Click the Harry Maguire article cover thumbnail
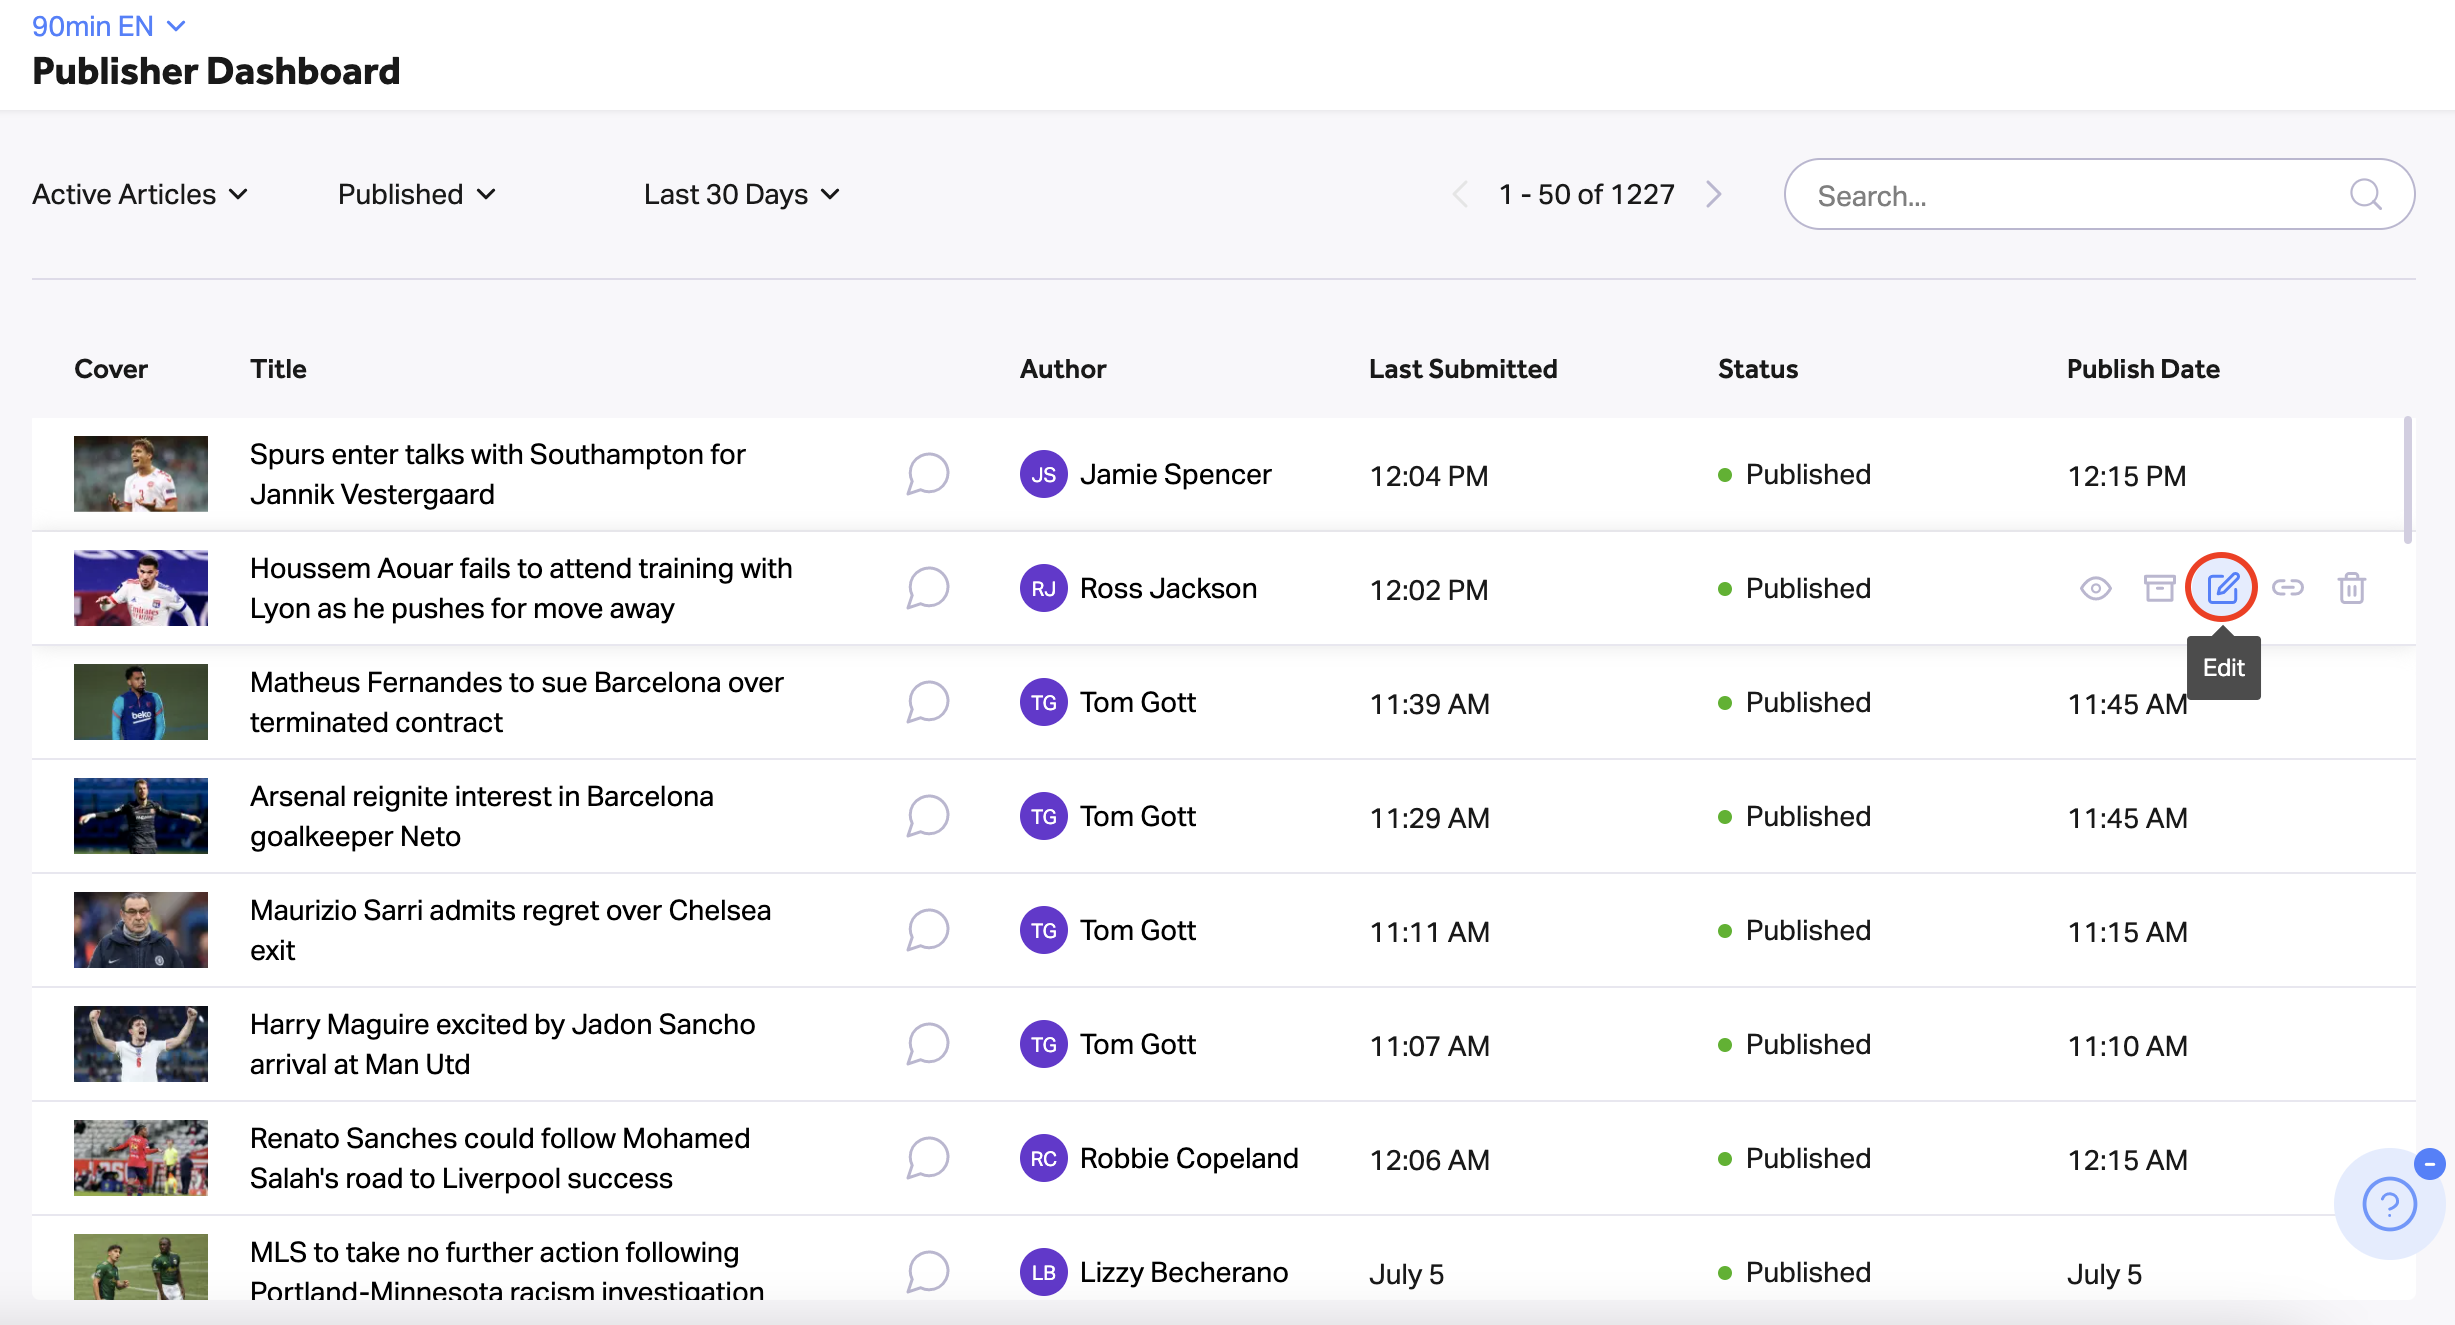 (x=141, y=1044)
